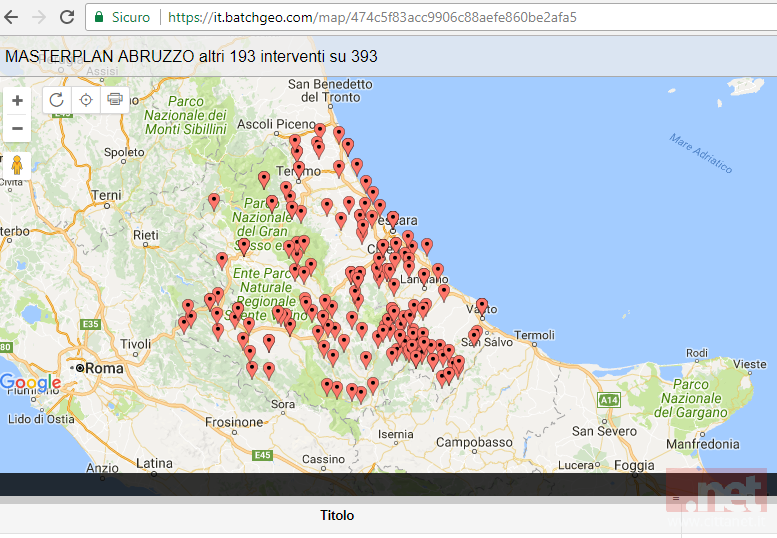The width and height of the screenshot is (777, 538).
Task: Select the Street View pegman icon
Action: pyautogui.click(x=17, y=165)
